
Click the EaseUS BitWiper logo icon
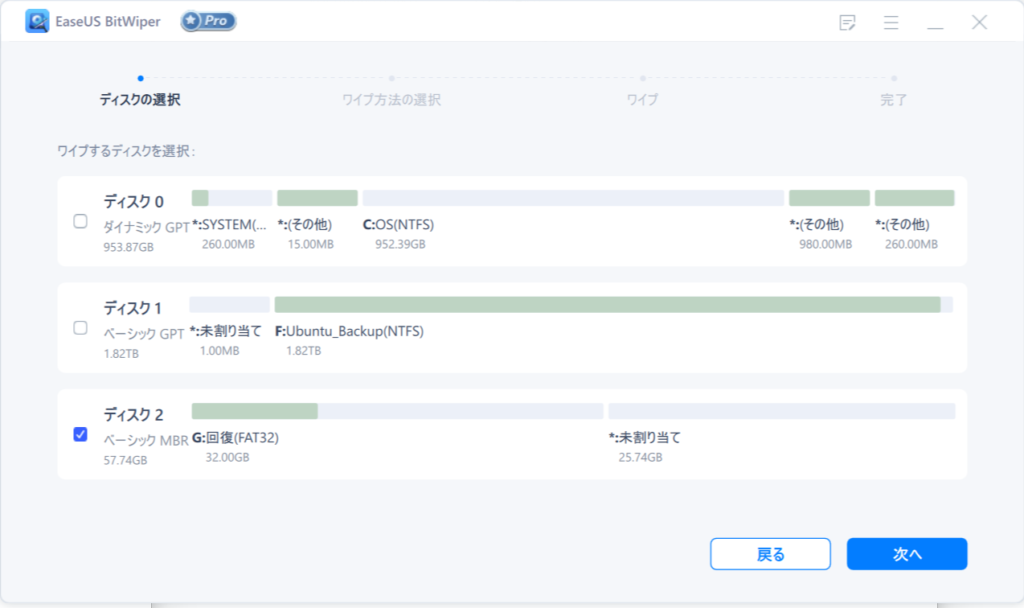pyautogui.click(x=37, y=21)
